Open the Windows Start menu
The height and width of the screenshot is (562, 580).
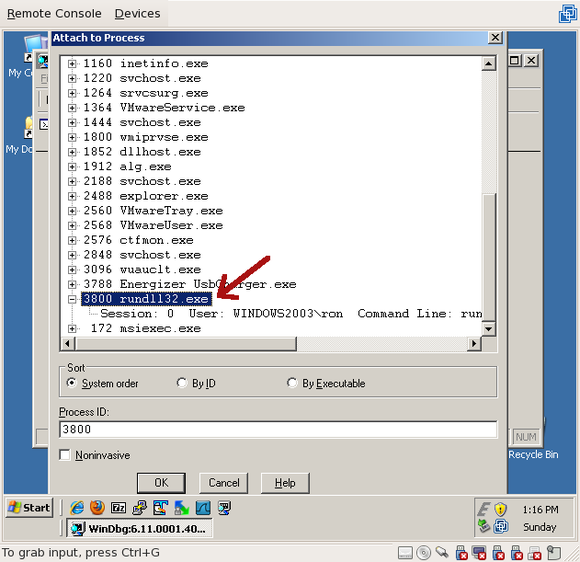coord(30,508)
